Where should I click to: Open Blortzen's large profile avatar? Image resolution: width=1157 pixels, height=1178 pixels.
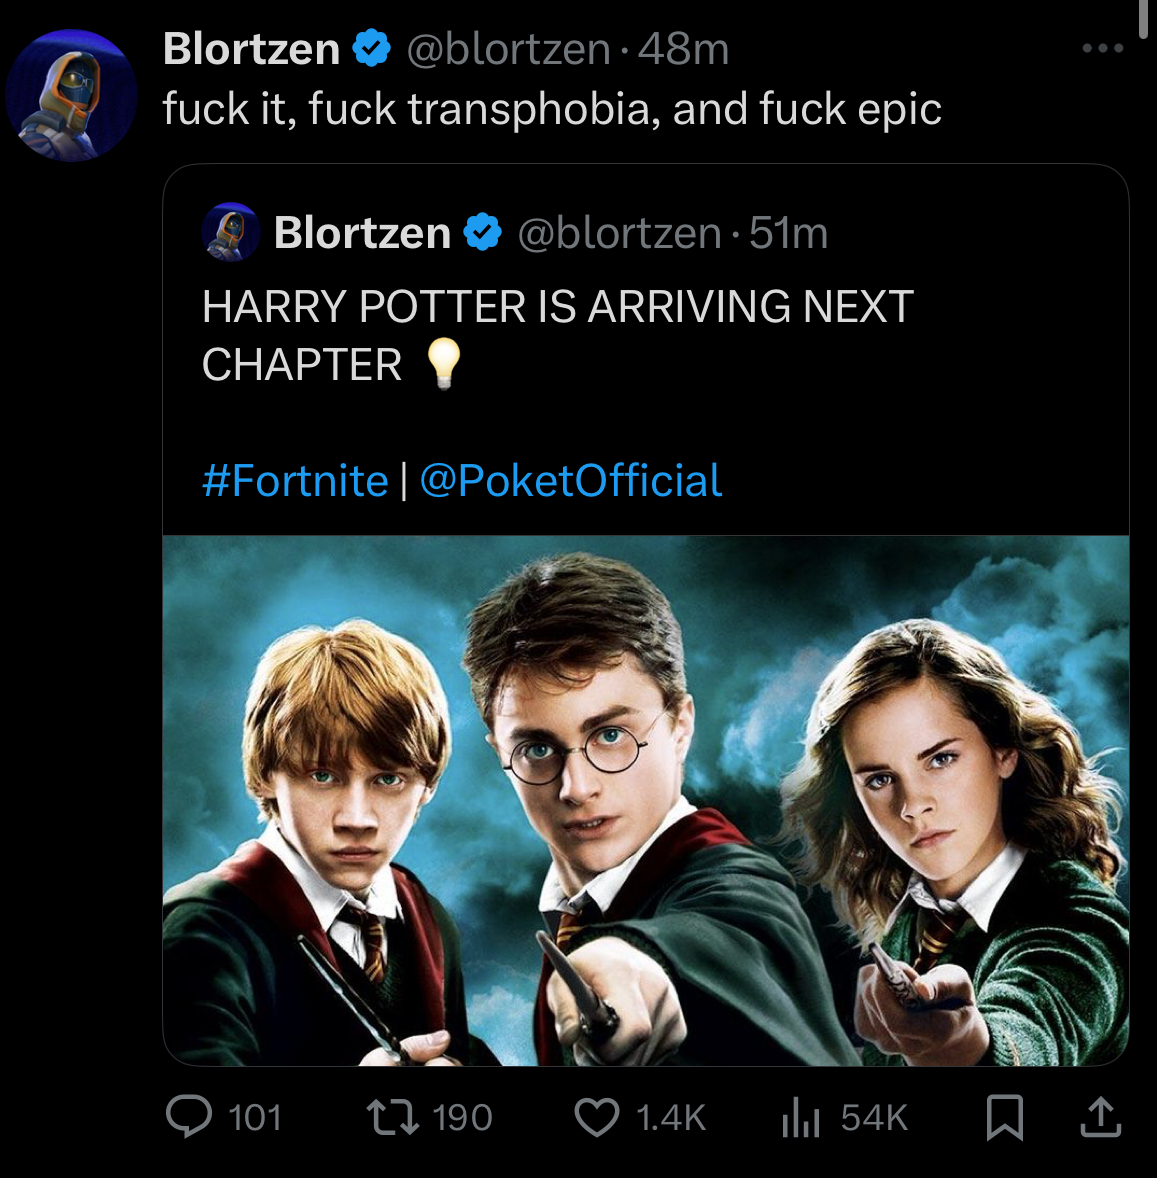[x=71, y=95]
